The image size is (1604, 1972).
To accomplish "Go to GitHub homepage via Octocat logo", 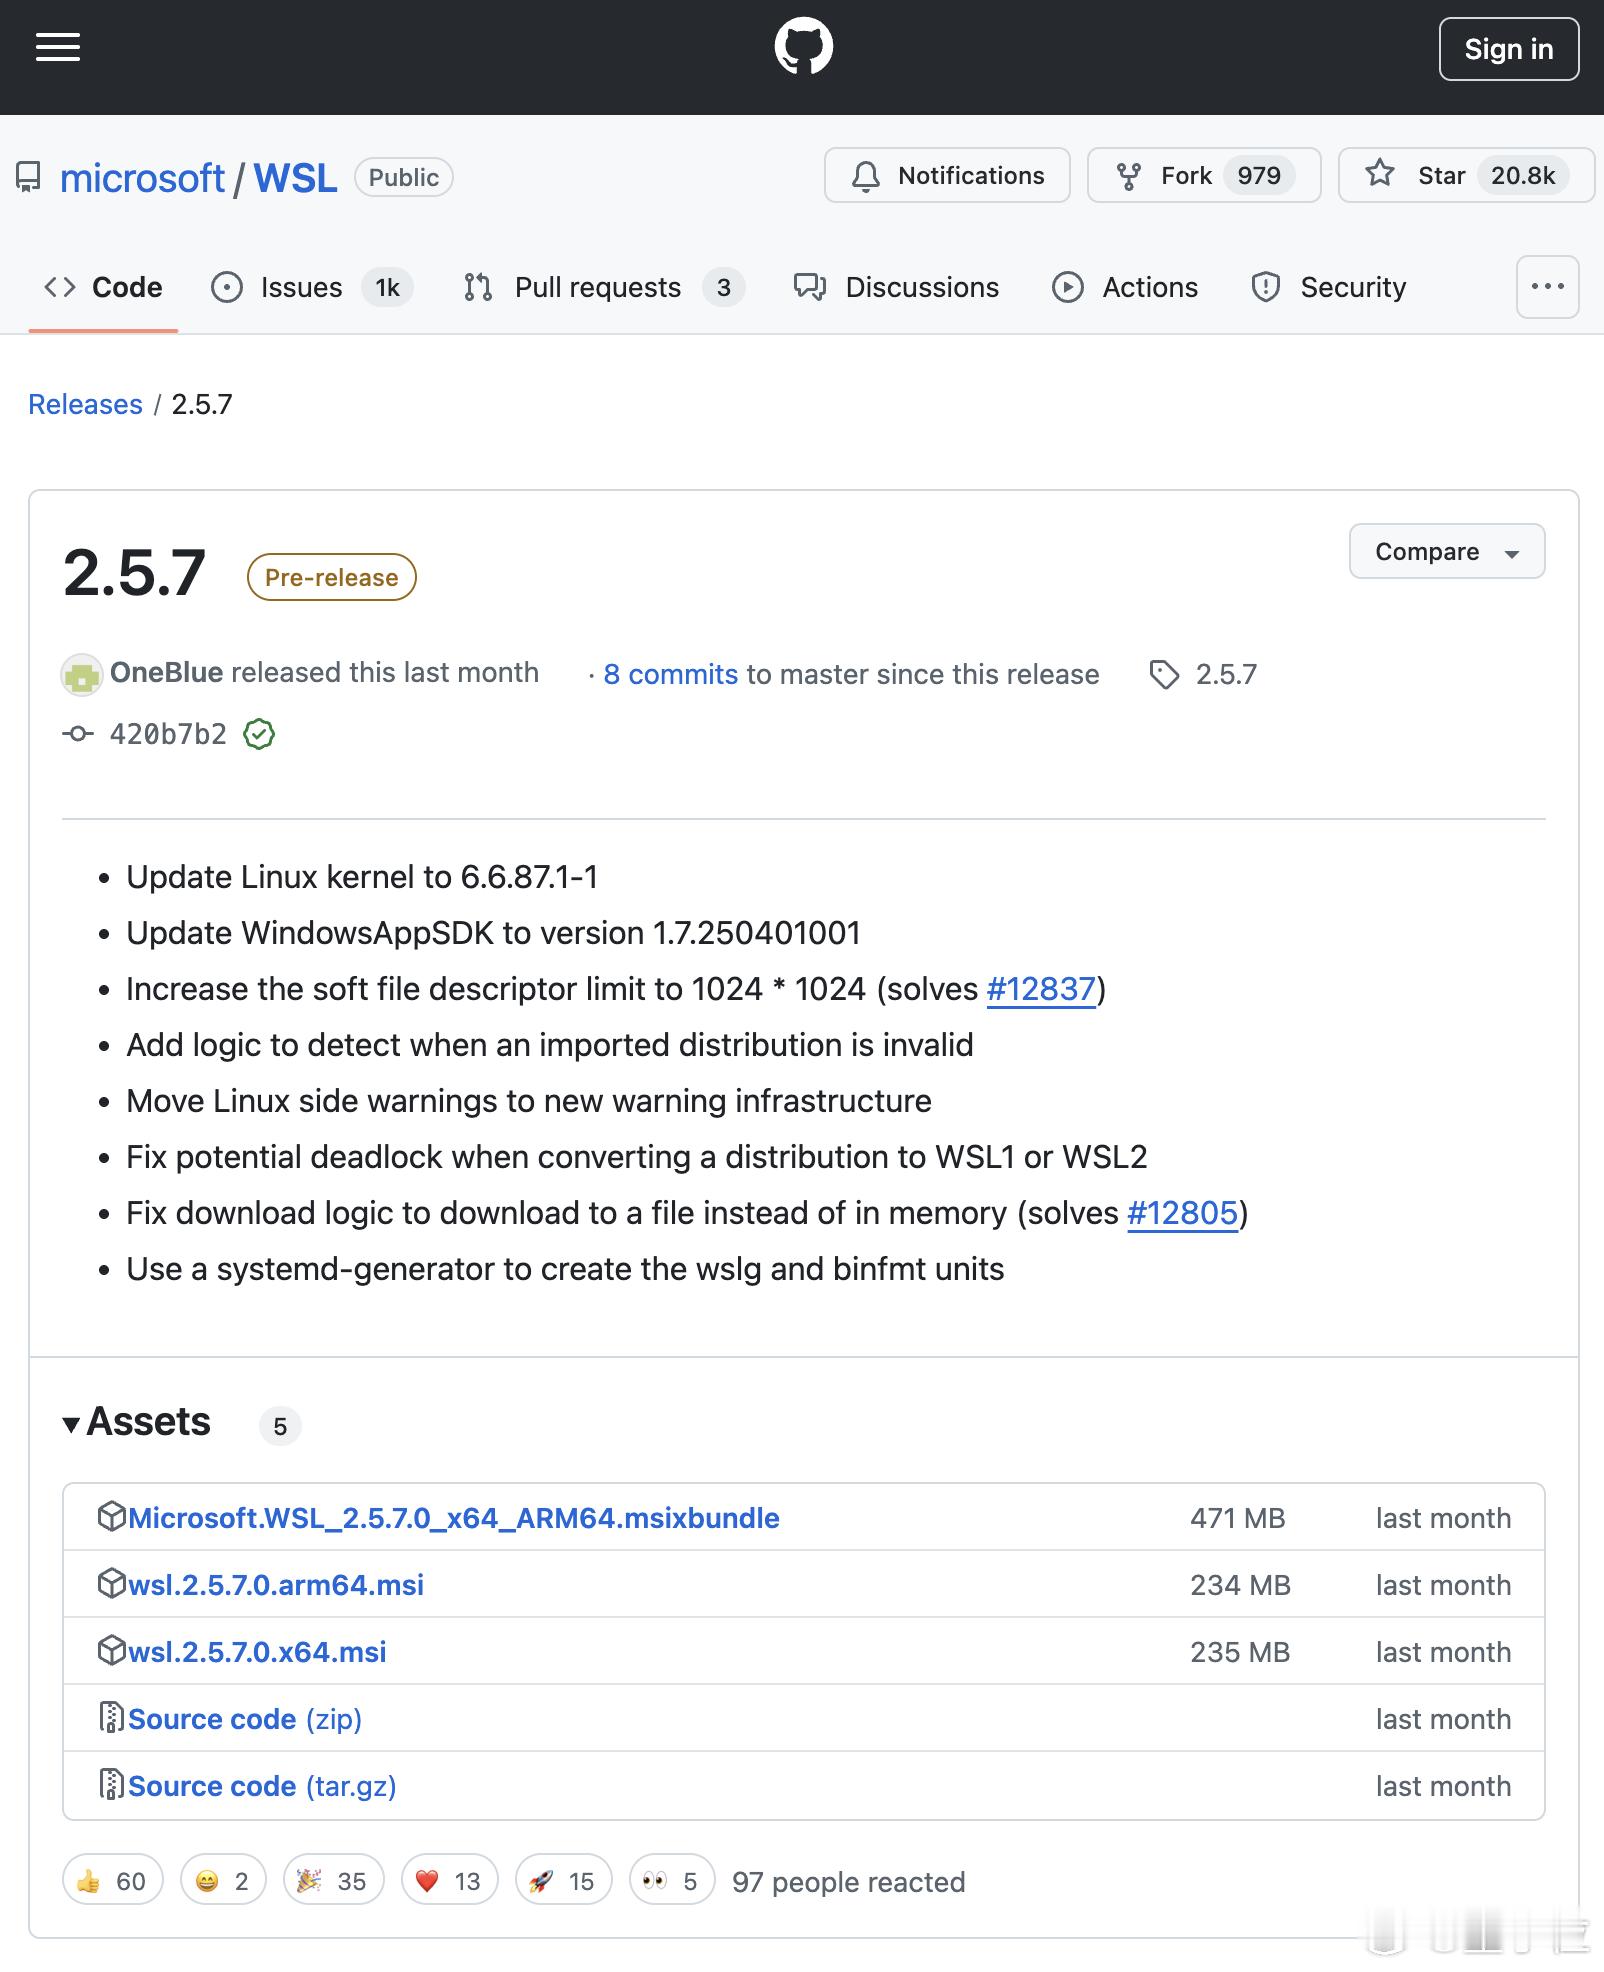I will 803,47.
